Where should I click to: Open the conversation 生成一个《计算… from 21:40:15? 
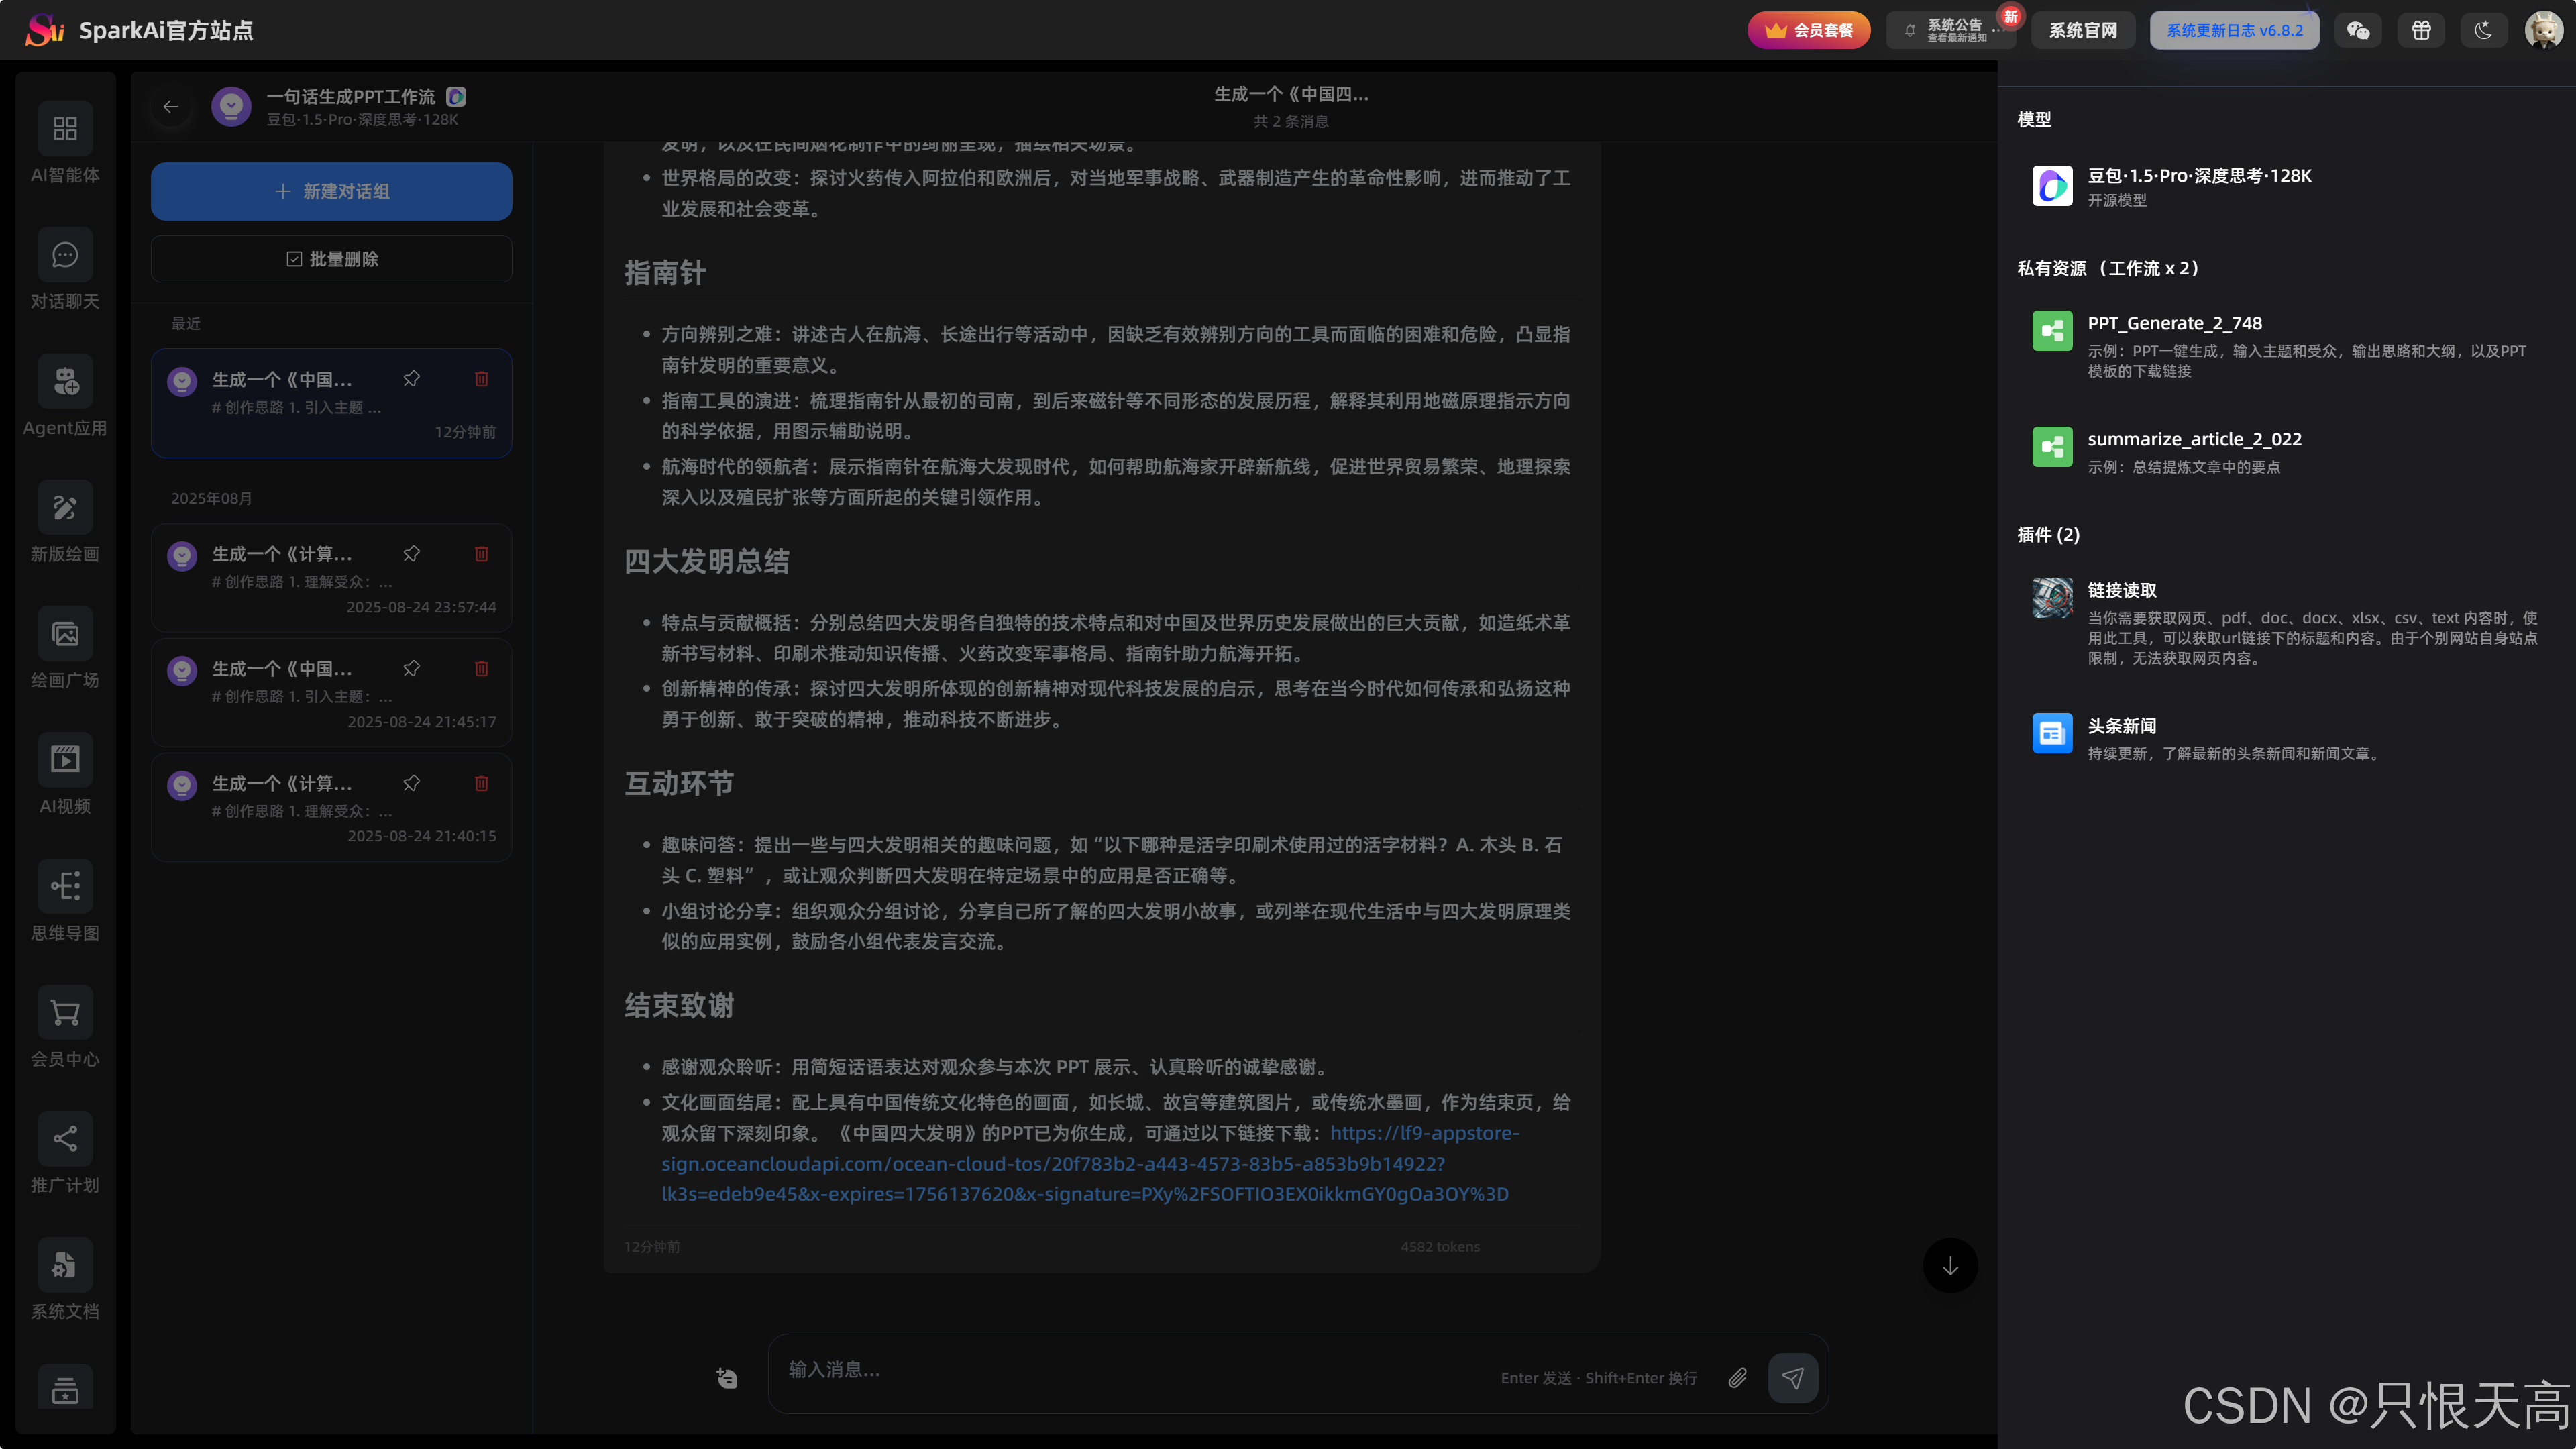click(x=331, y=807)
